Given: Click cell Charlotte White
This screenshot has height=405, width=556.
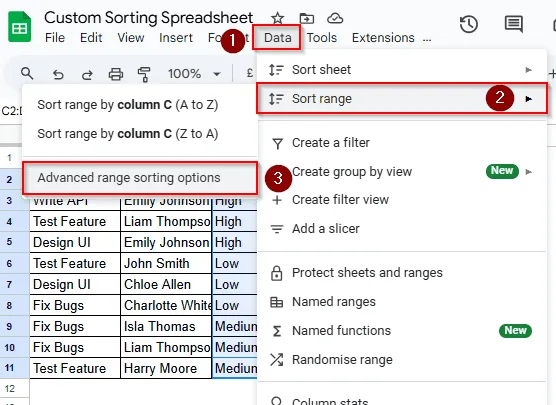Looking at the screenshot, I should click(x=166, y=306).
